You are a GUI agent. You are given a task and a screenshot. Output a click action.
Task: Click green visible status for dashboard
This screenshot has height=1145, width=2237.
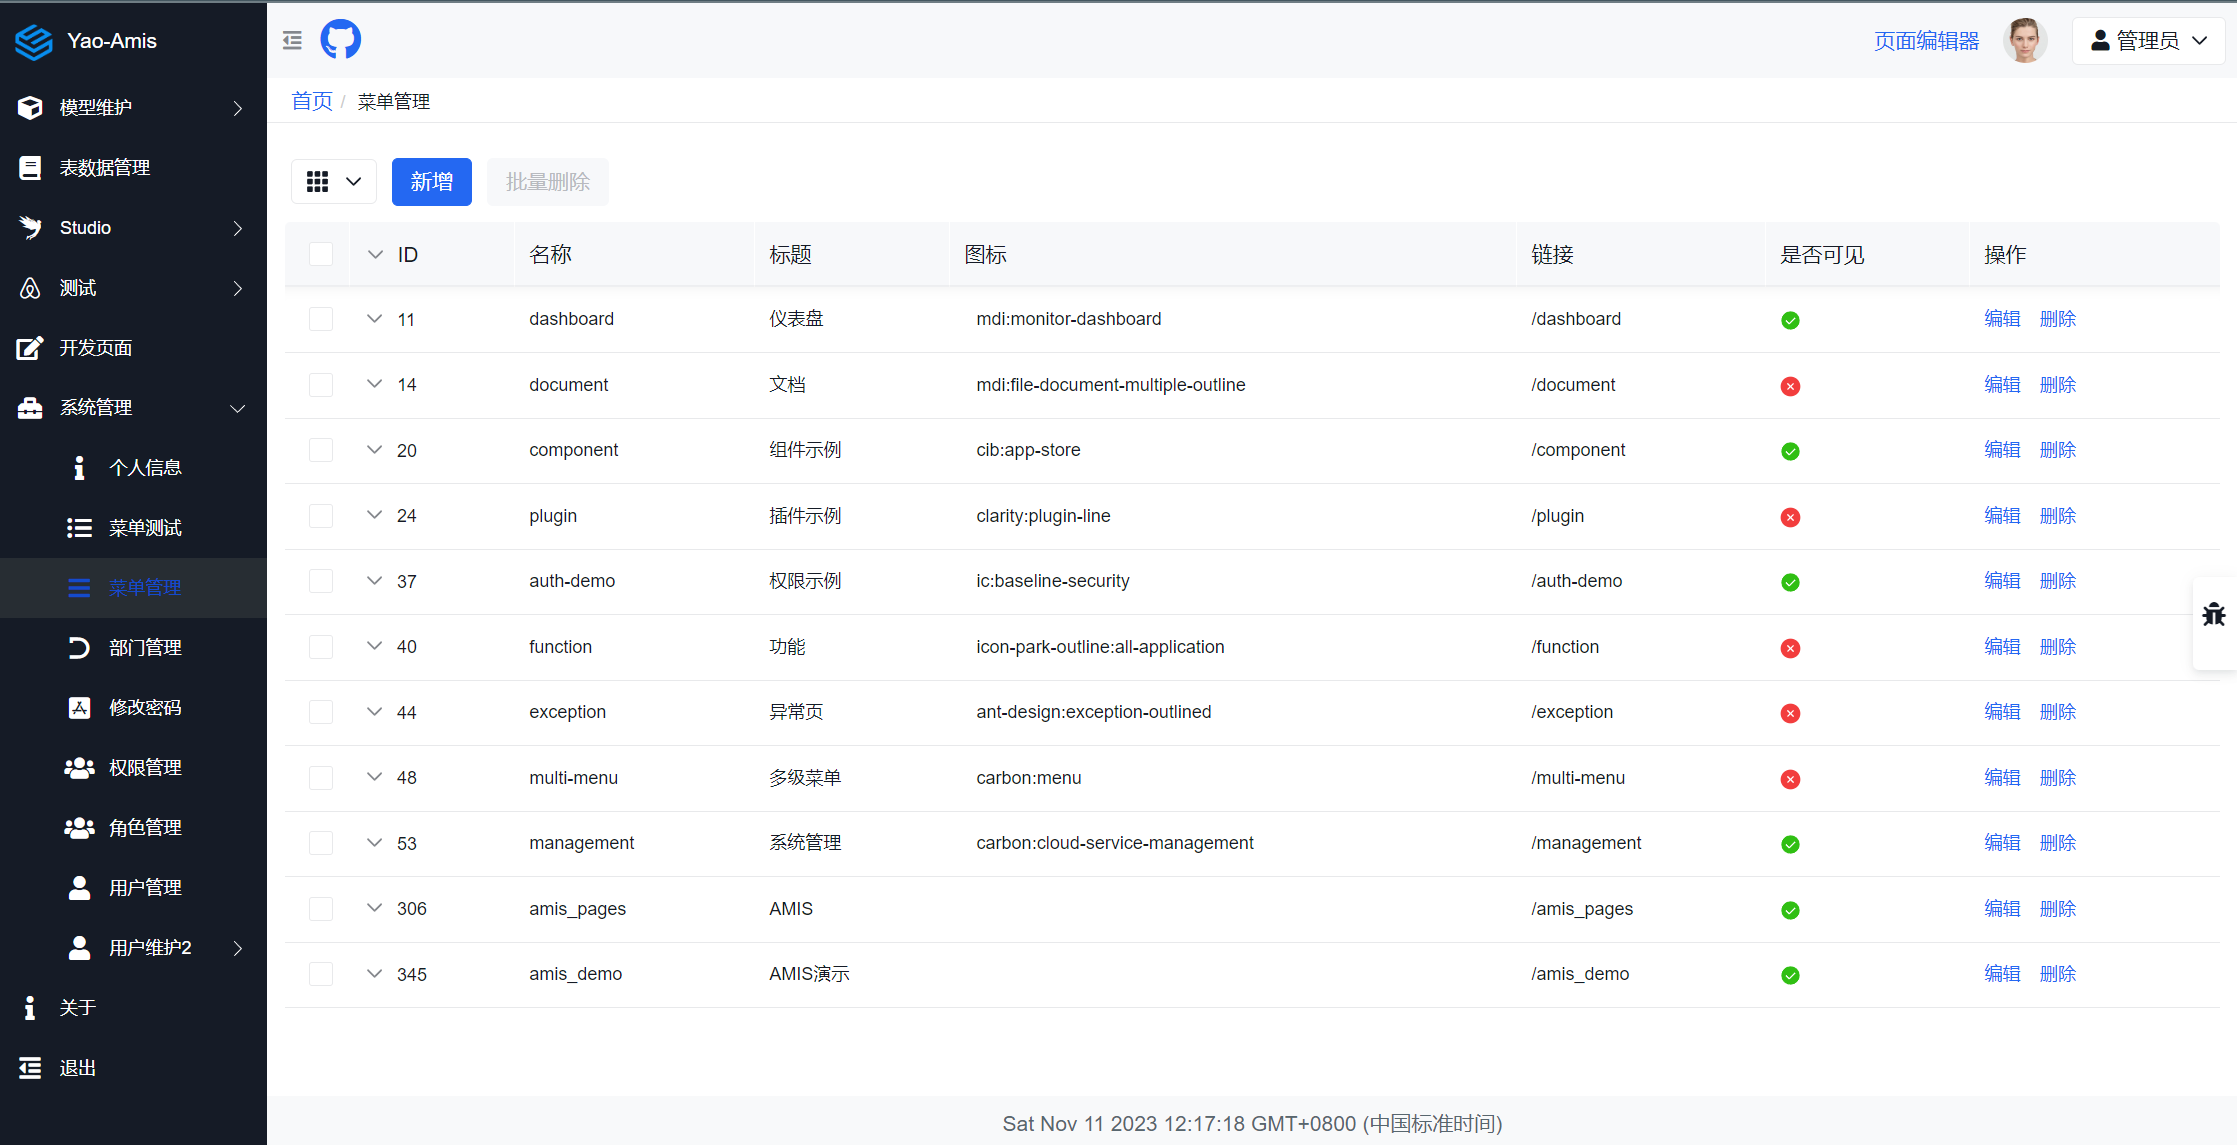pyautogui.click(x=1790, y=320)
